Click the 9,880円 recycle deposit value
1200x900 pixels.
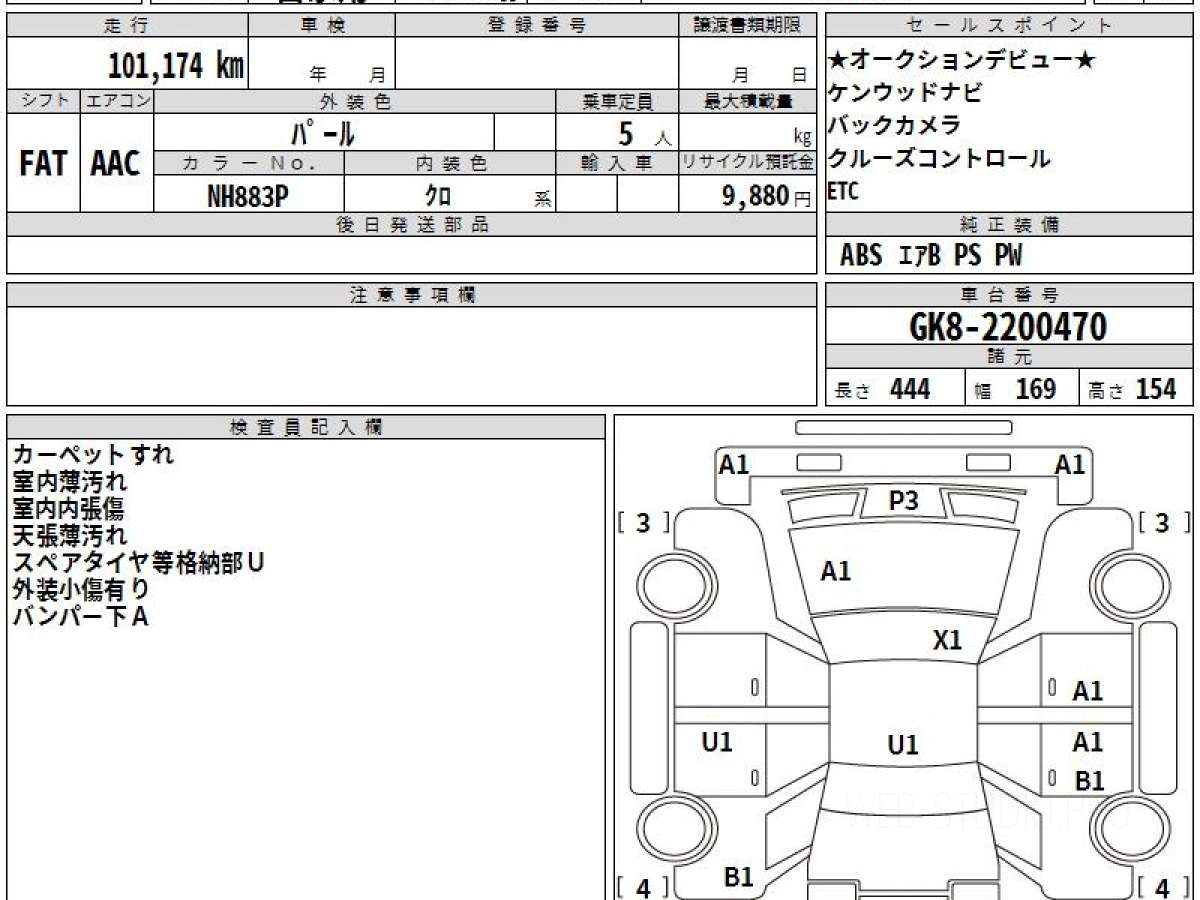766,196
